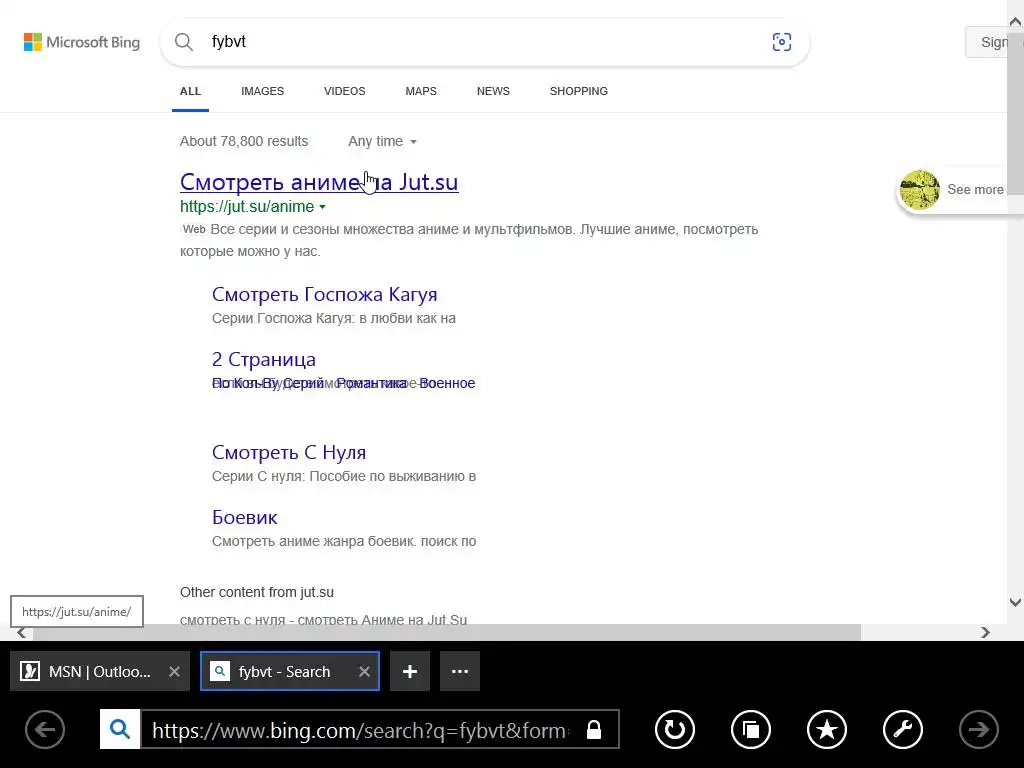The image size is (1024, 768).
Task: Switch to the NEWS tab
Action: pyautogui.click(x=493, y=91)
